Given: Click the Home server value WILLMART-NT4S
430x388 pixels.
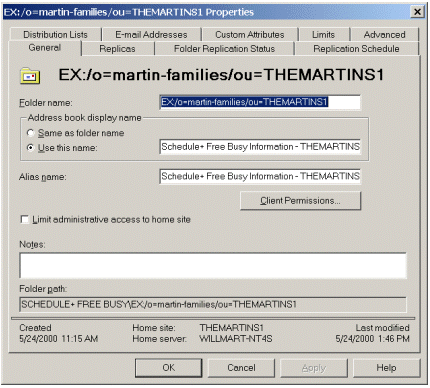Looking at the screenshot, I should point(236,339).
